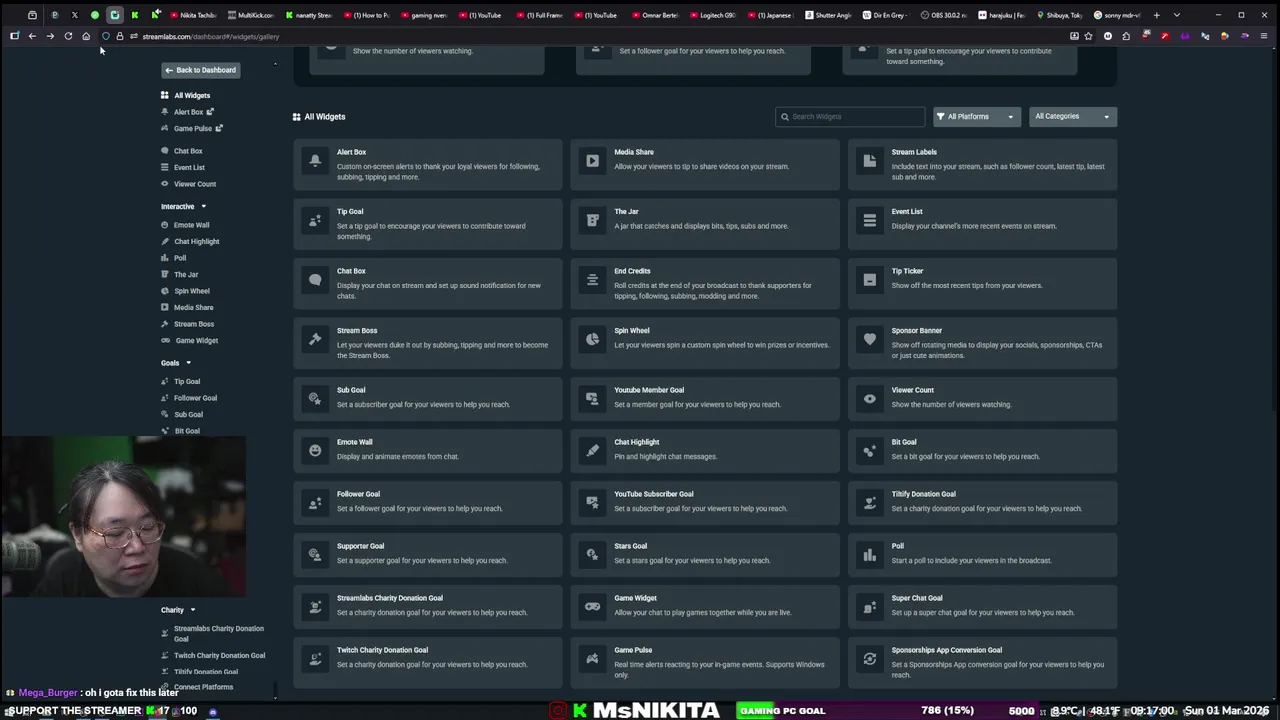The image size is (1280, 720).
Task: Open the Bit Goal widget card
Action: tap(982, 450)
